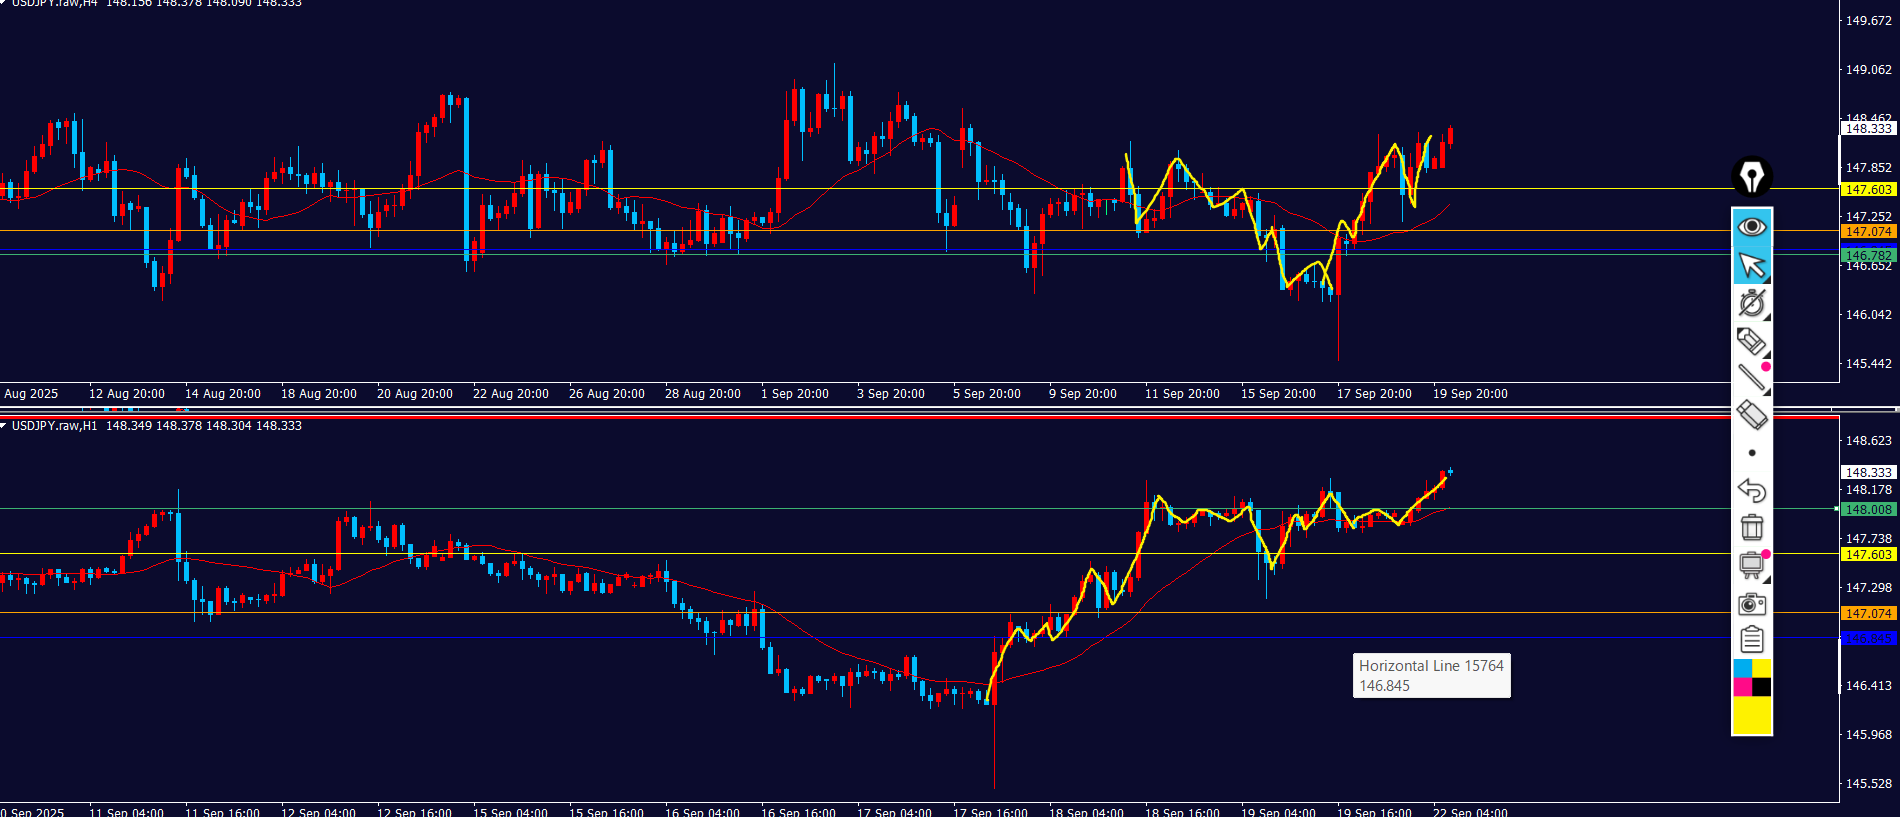1900x817 pixels.
Task: Undo the last drawing stroke
Action: coord(1751,490)
